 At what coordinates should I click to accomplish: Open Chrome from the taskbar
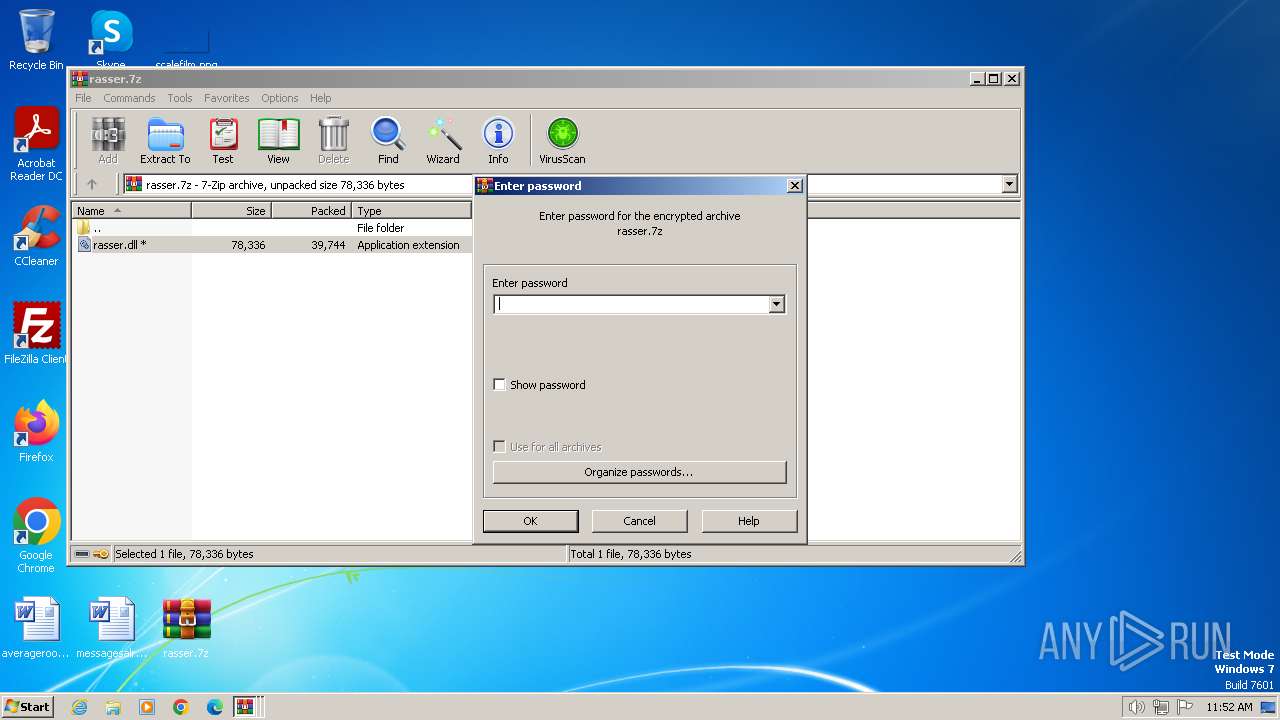tap(181, 707)
